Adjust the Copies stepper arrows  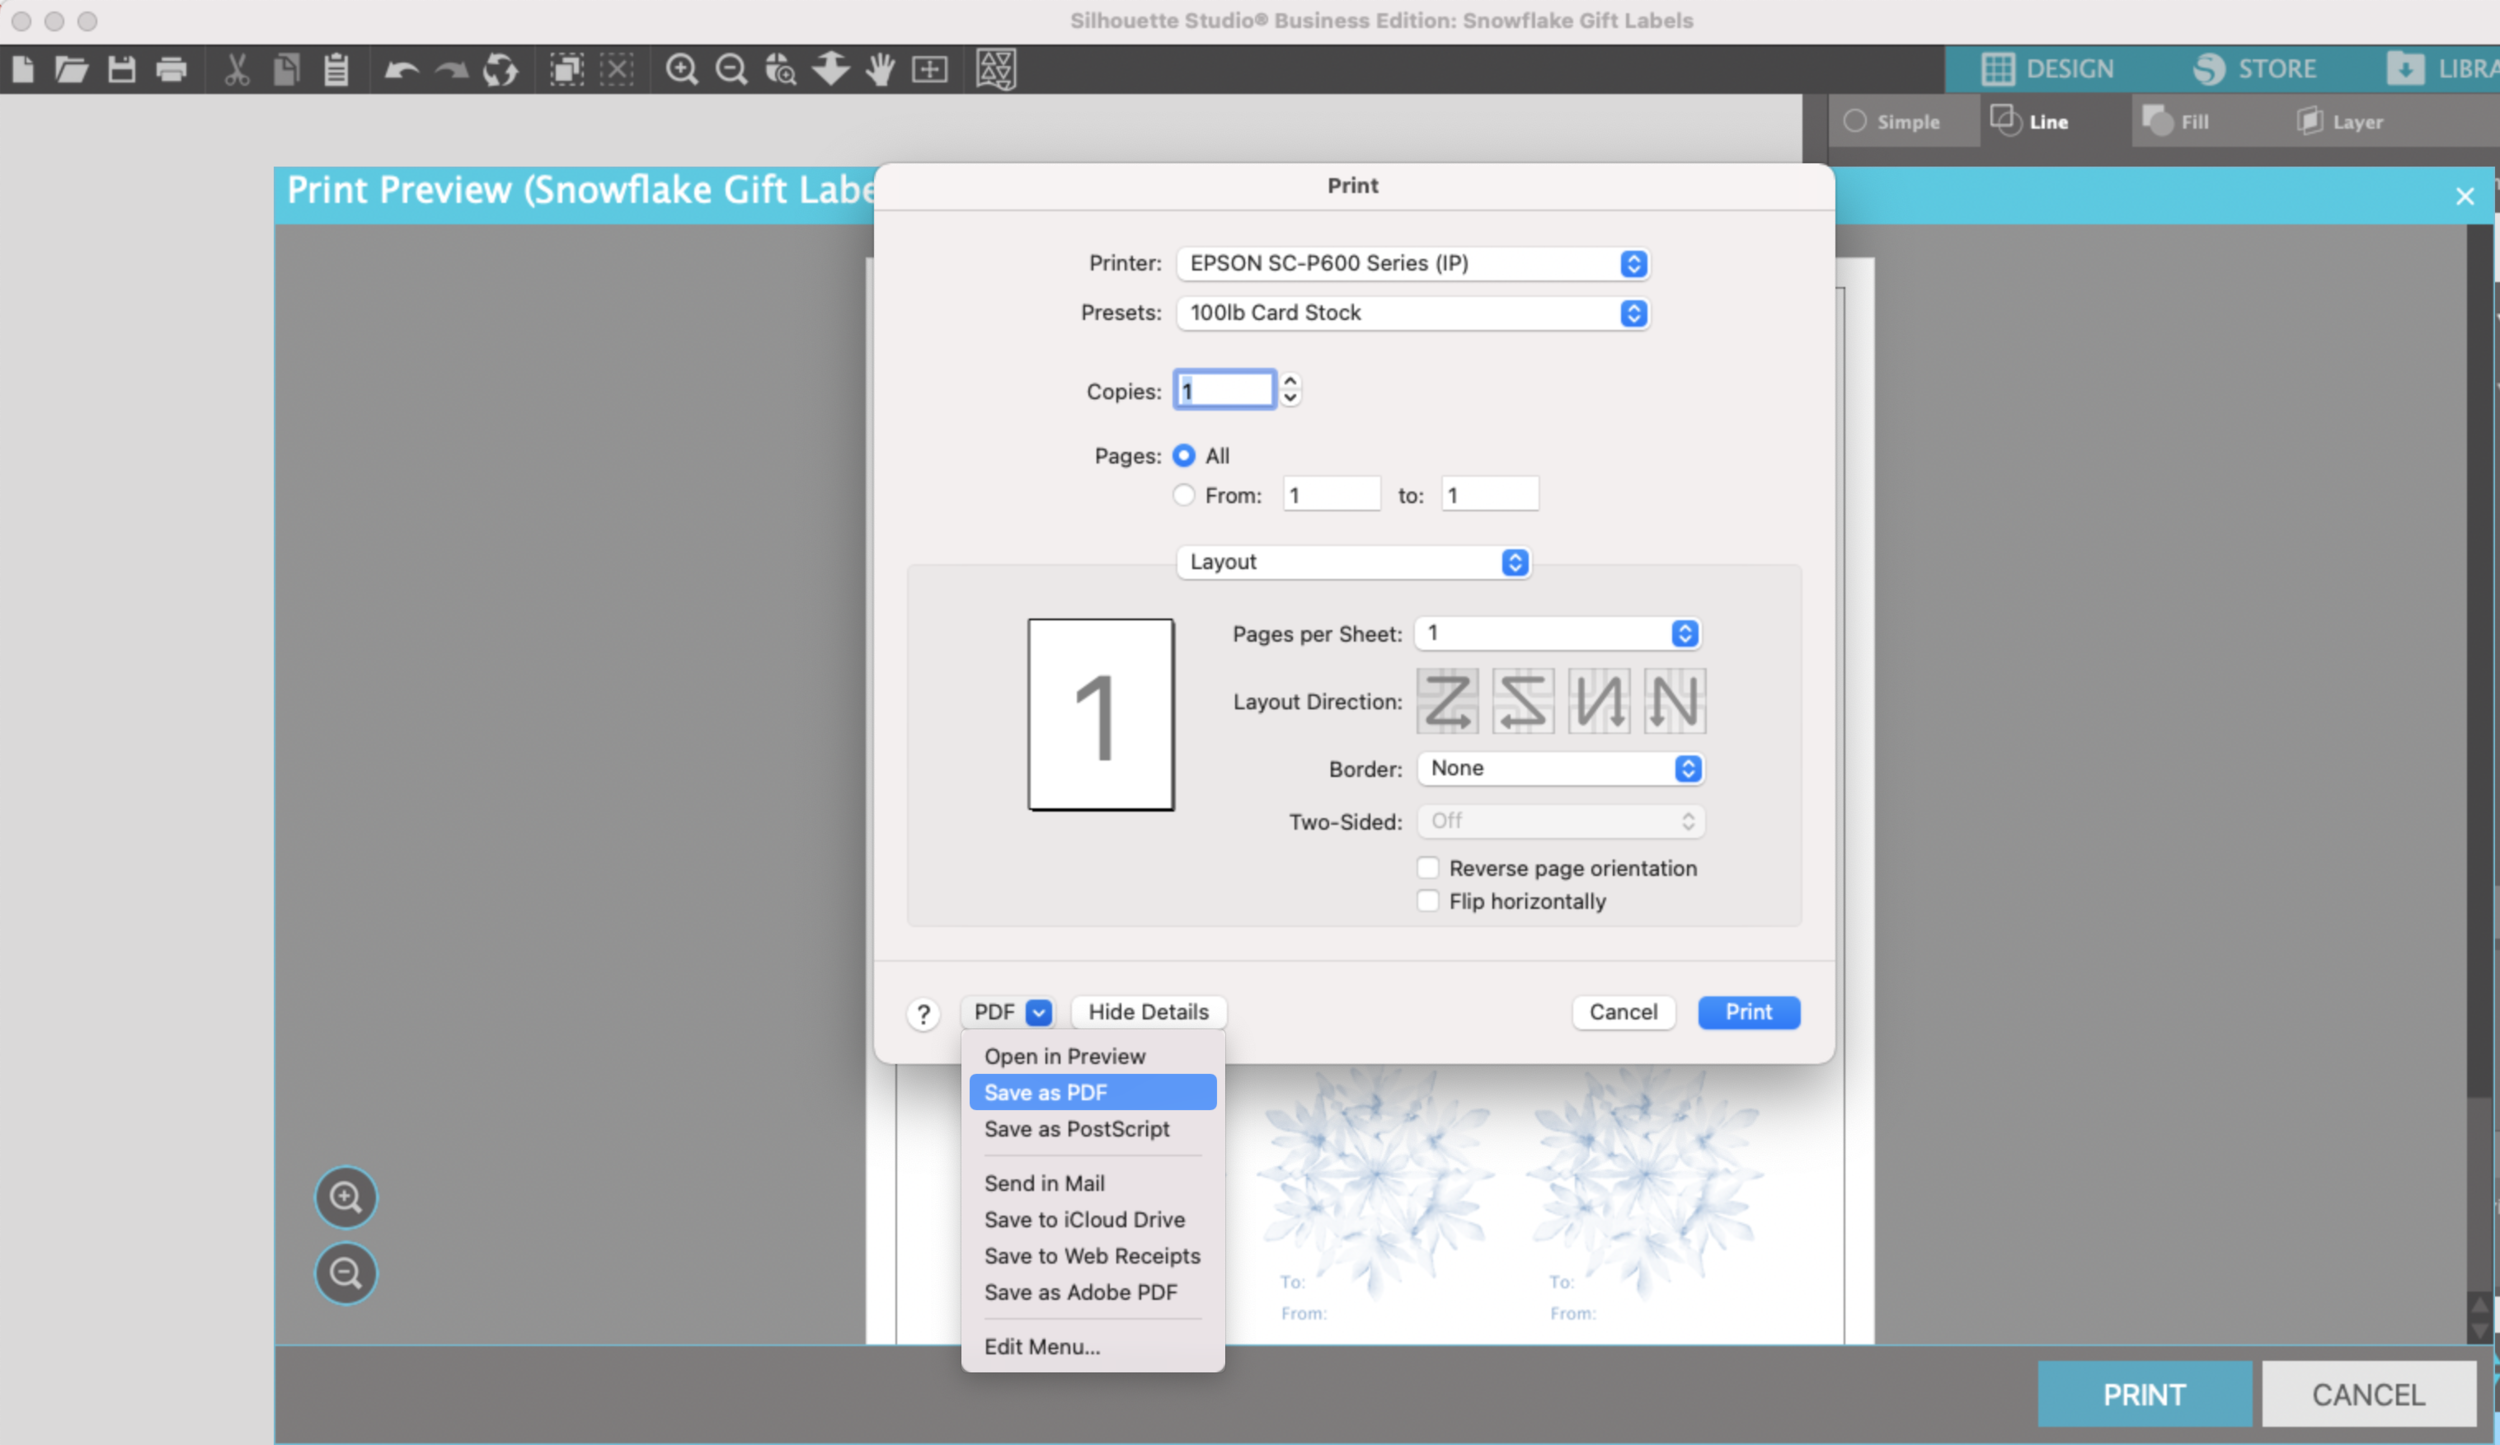pyautogui.click(x=1290, y=390)
